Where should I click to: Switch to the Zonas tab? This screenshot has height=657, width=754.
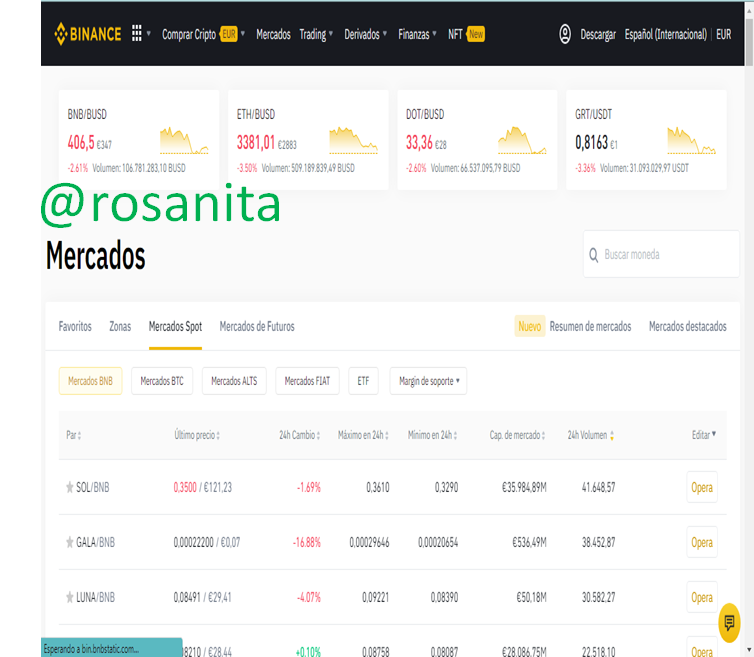point(120,327)
